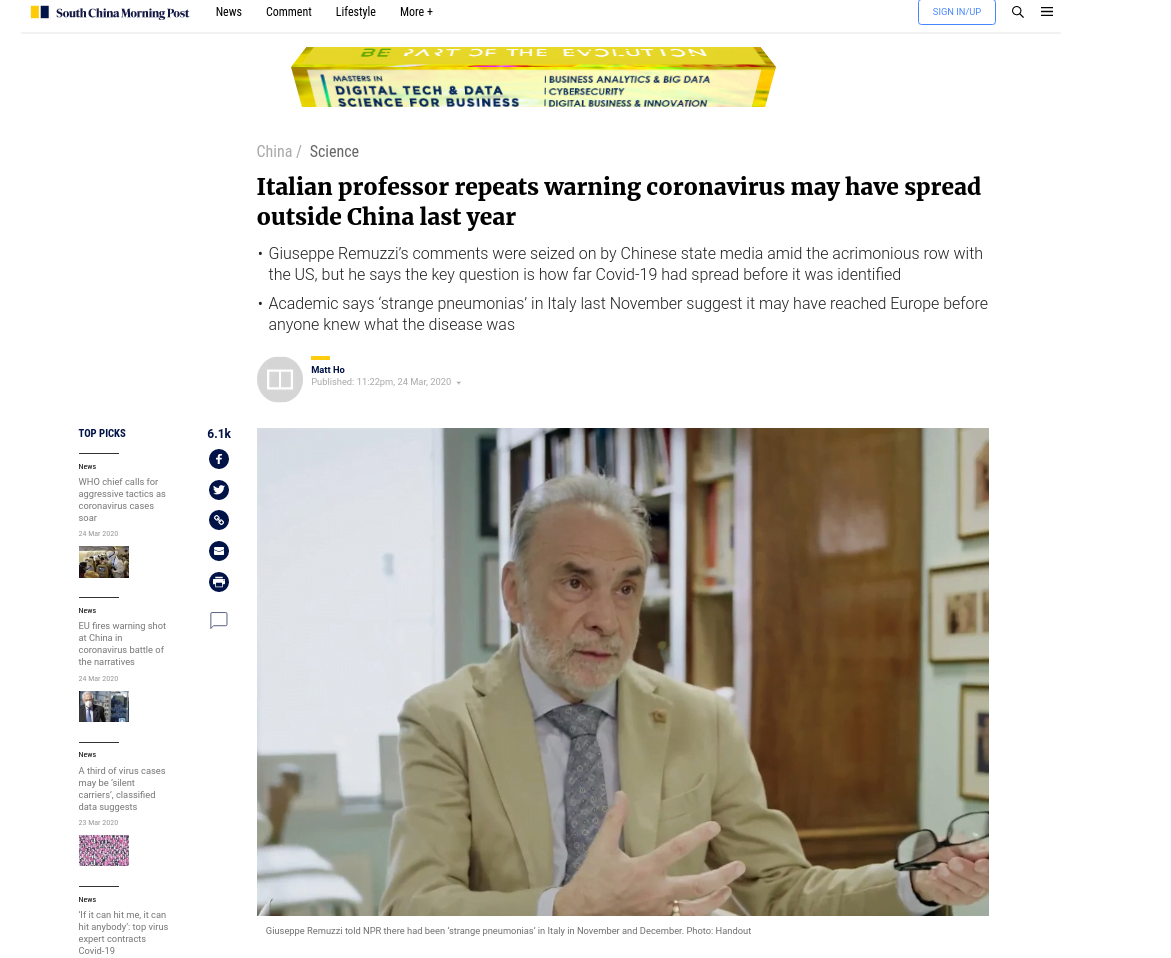The height and width of the screenshot is (958, 1171).
Task: Copy article link icon
Action: point(219,520)
